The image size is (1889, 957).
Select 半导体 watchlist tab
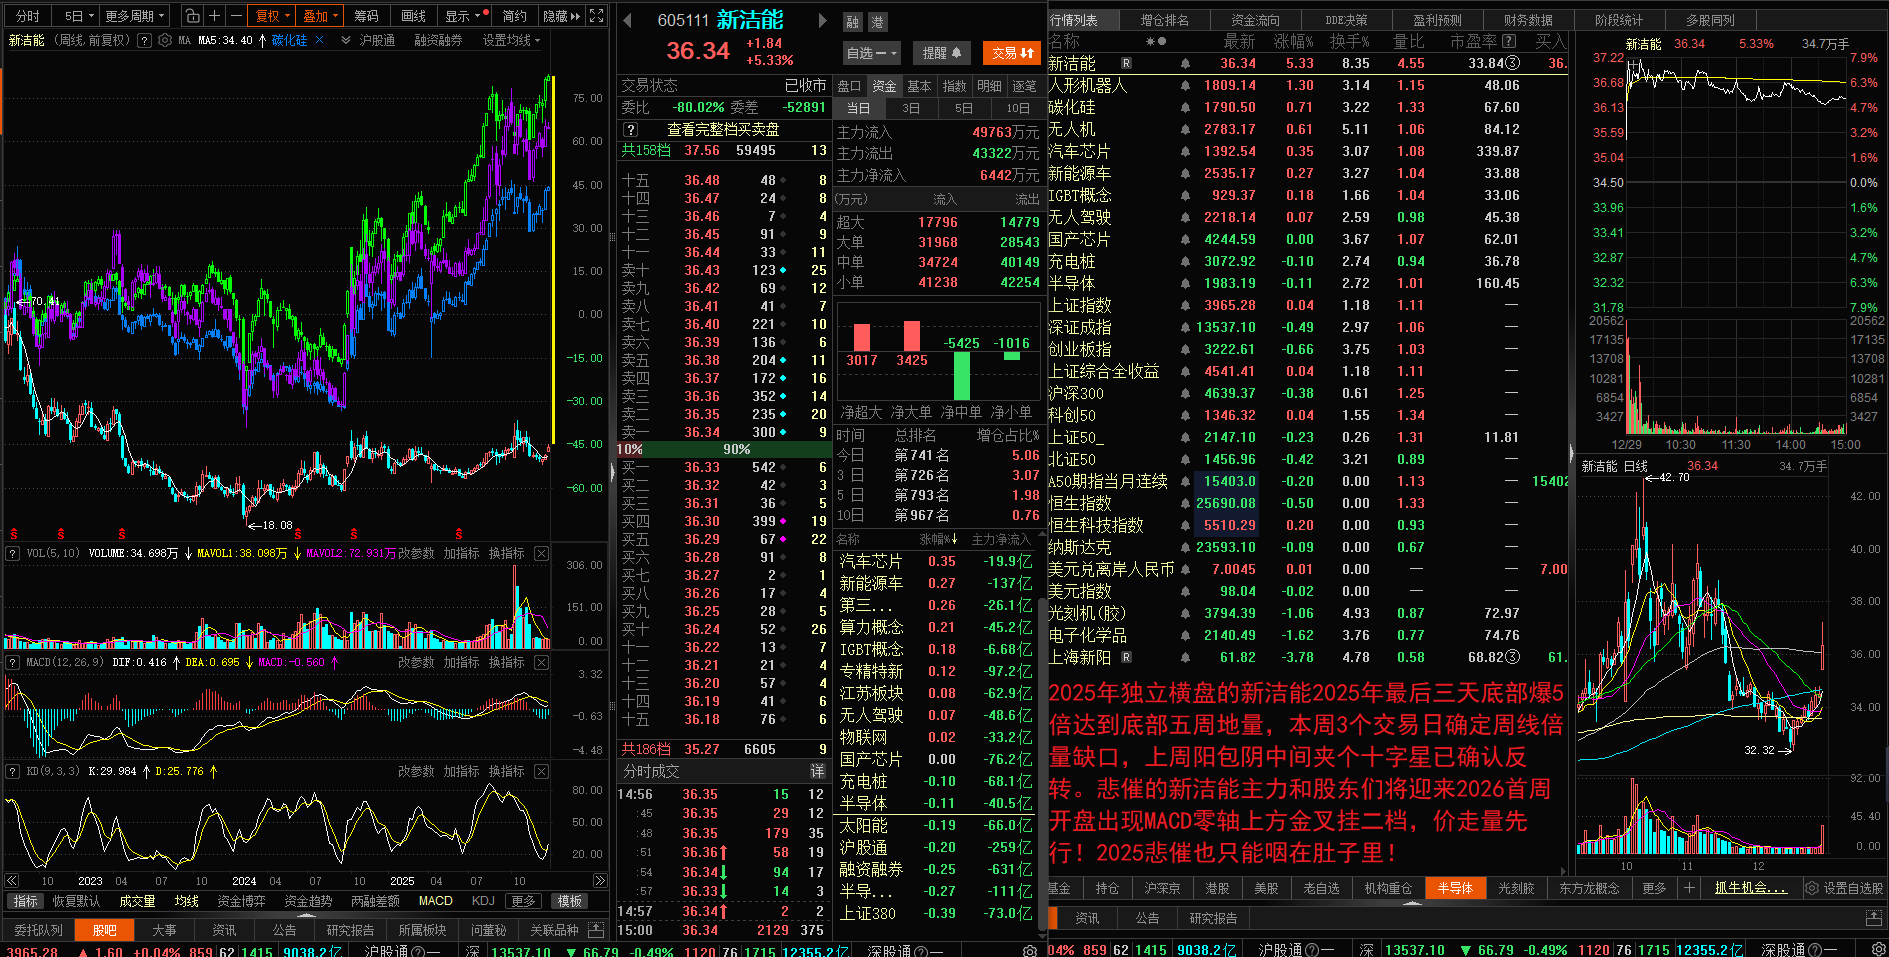click(1455, 888)
